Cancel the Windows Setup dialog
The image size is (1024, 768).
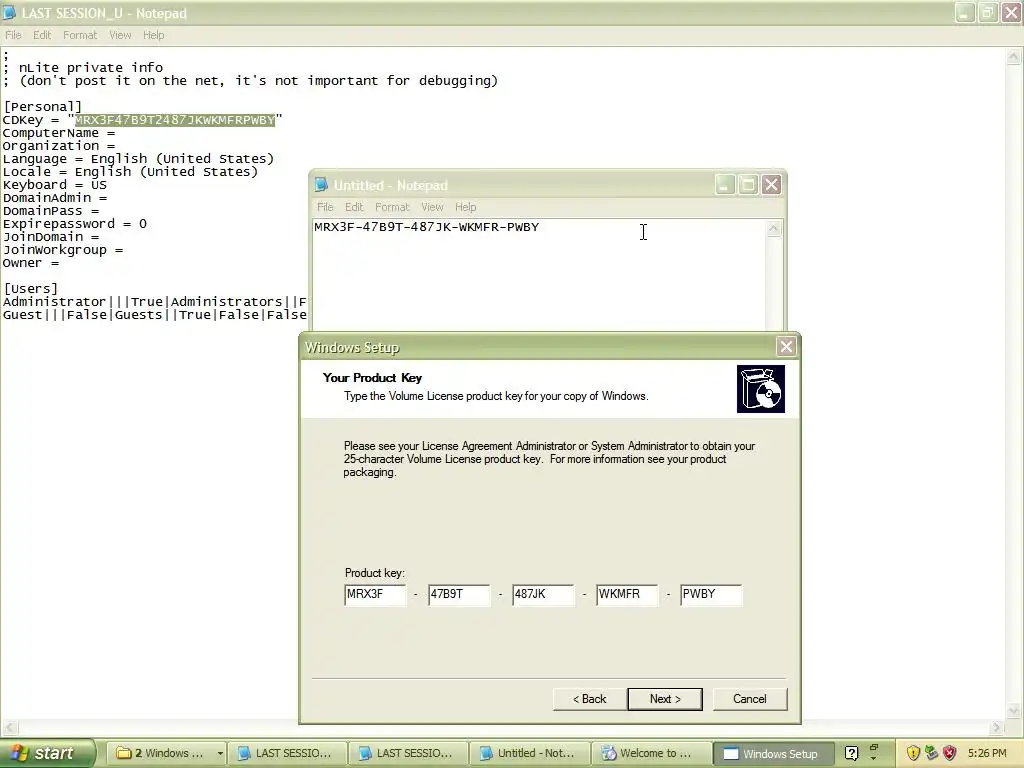point(750,699)
